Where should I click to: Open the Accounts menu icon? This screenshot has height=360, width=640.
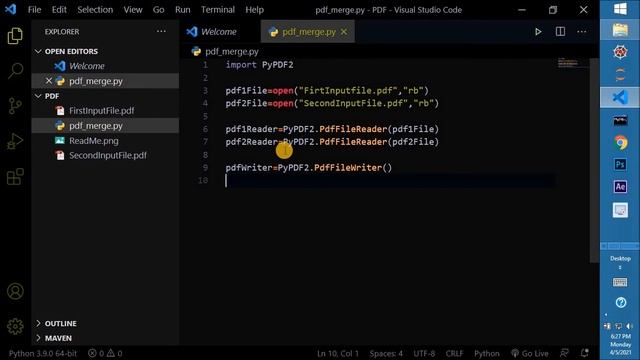(15, 291)
